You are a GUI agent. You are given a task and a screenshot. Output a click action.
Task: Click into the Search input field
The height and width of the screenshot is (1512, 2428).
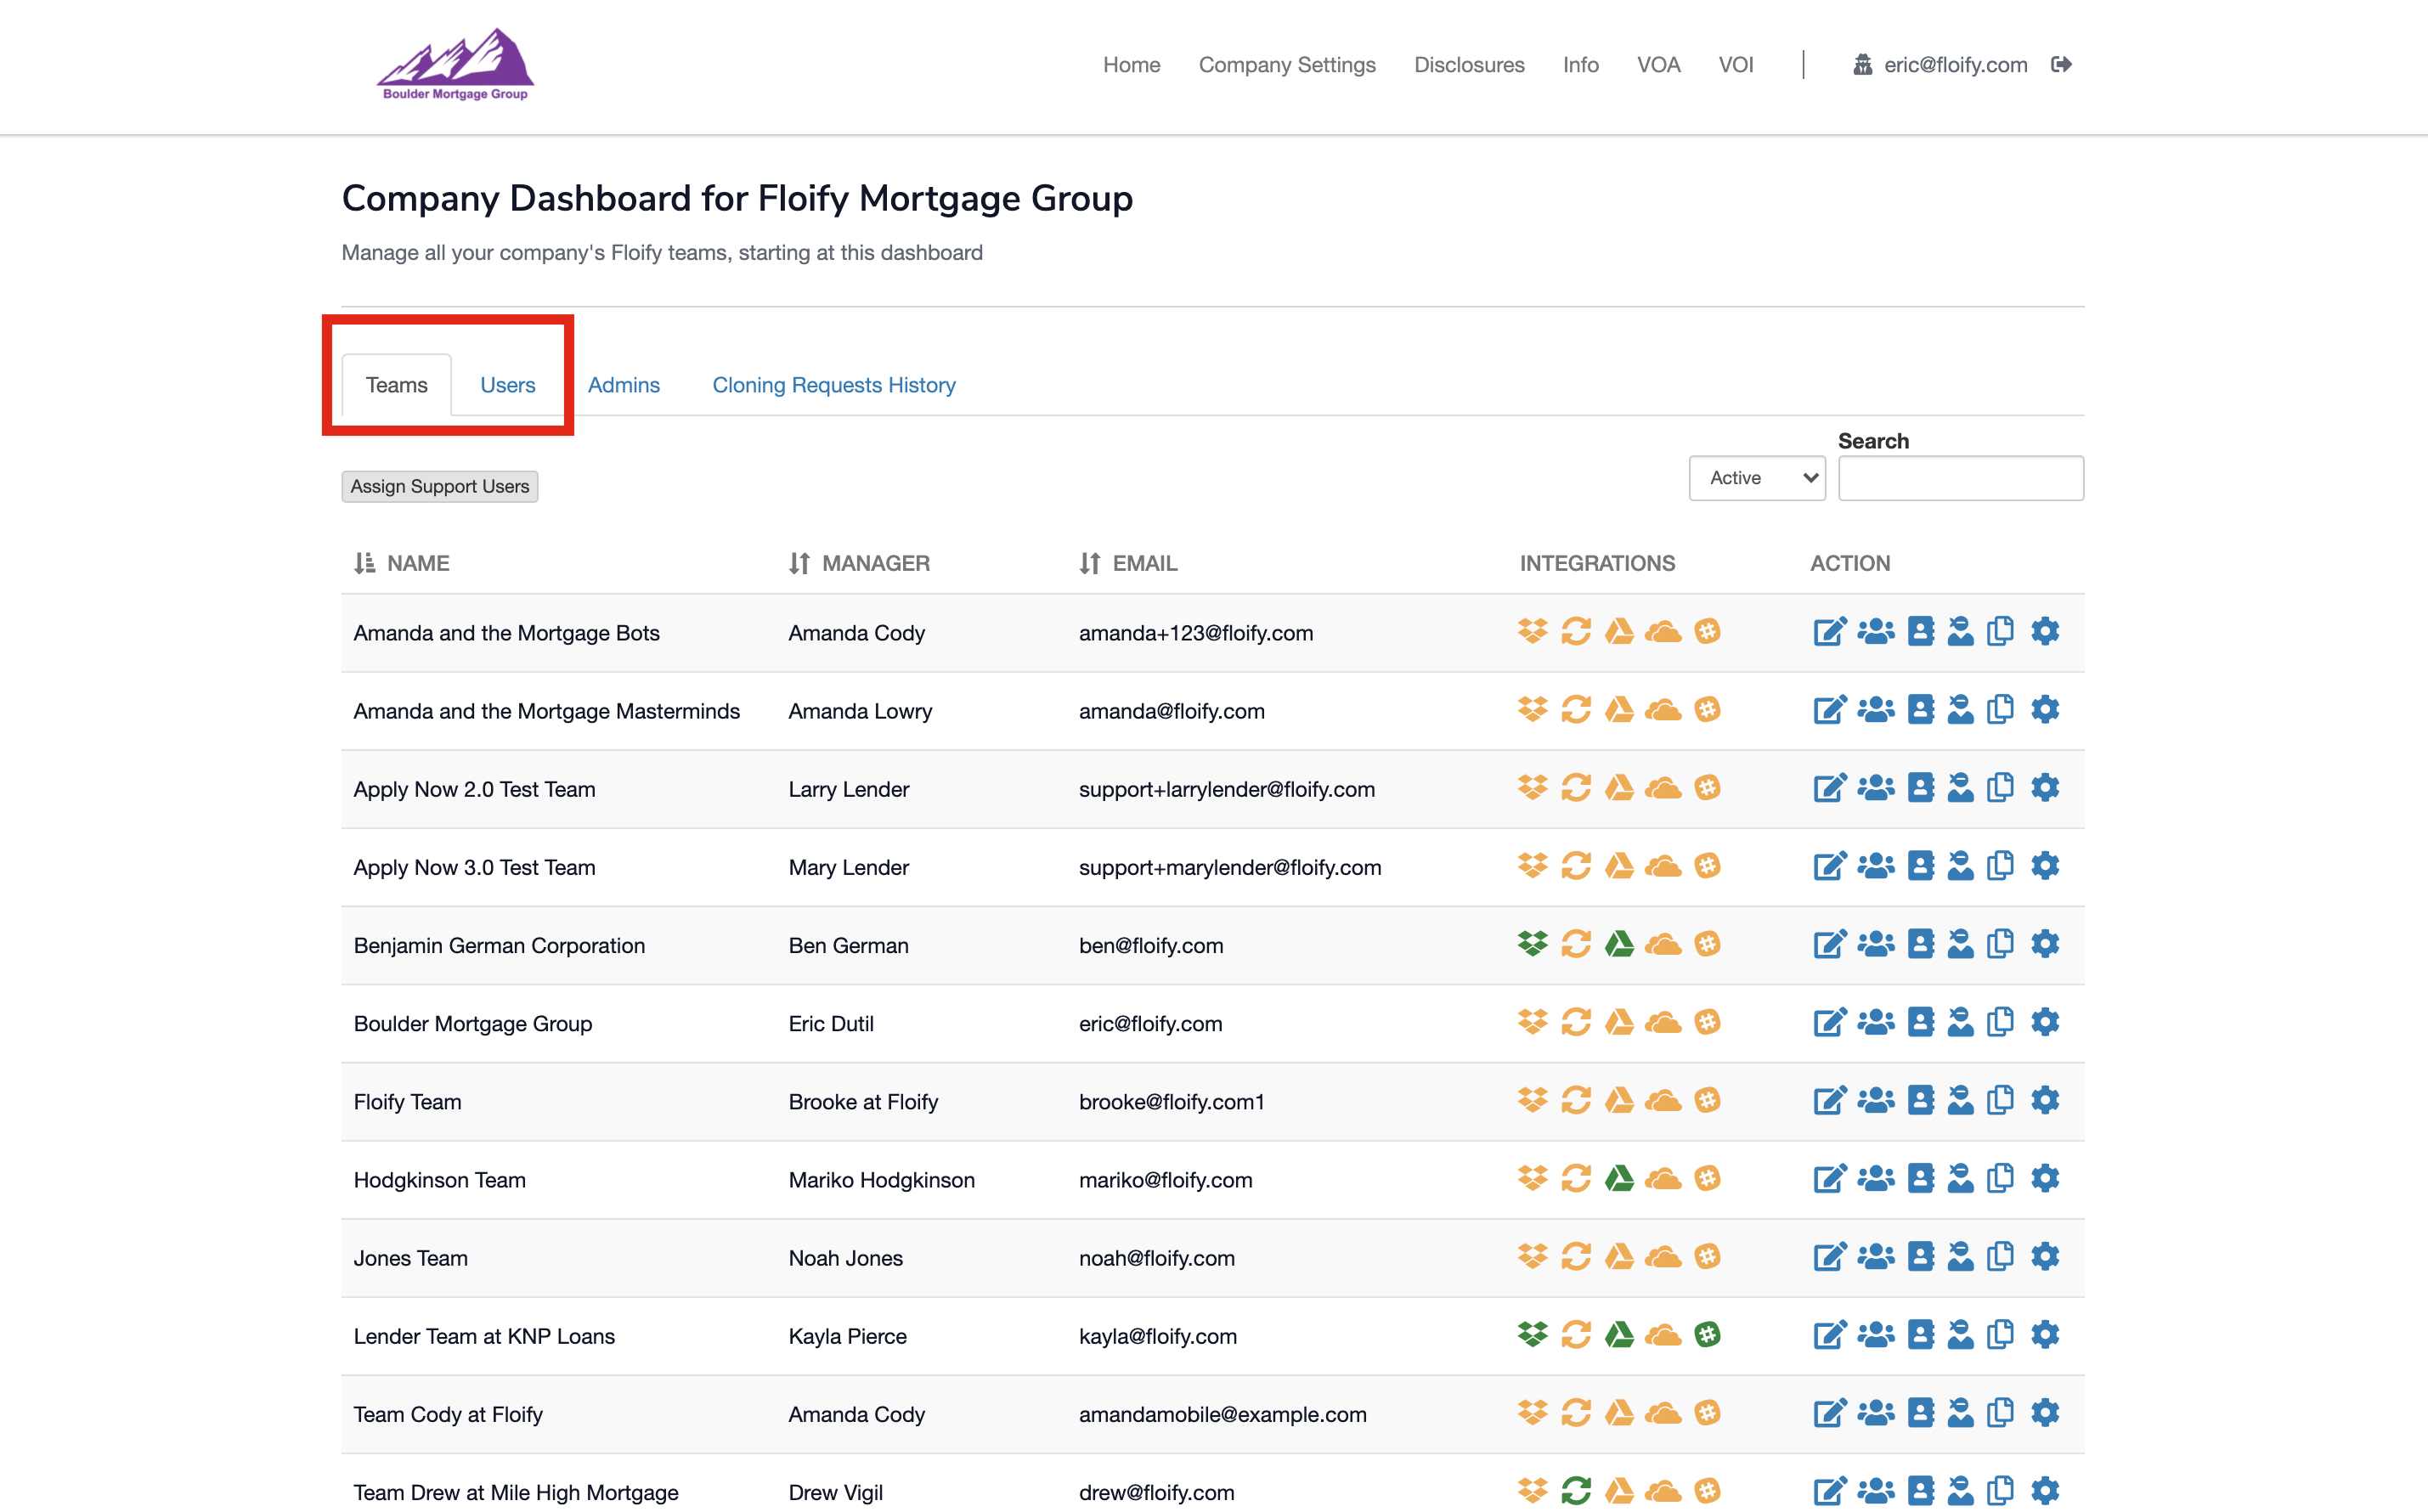1960,478
